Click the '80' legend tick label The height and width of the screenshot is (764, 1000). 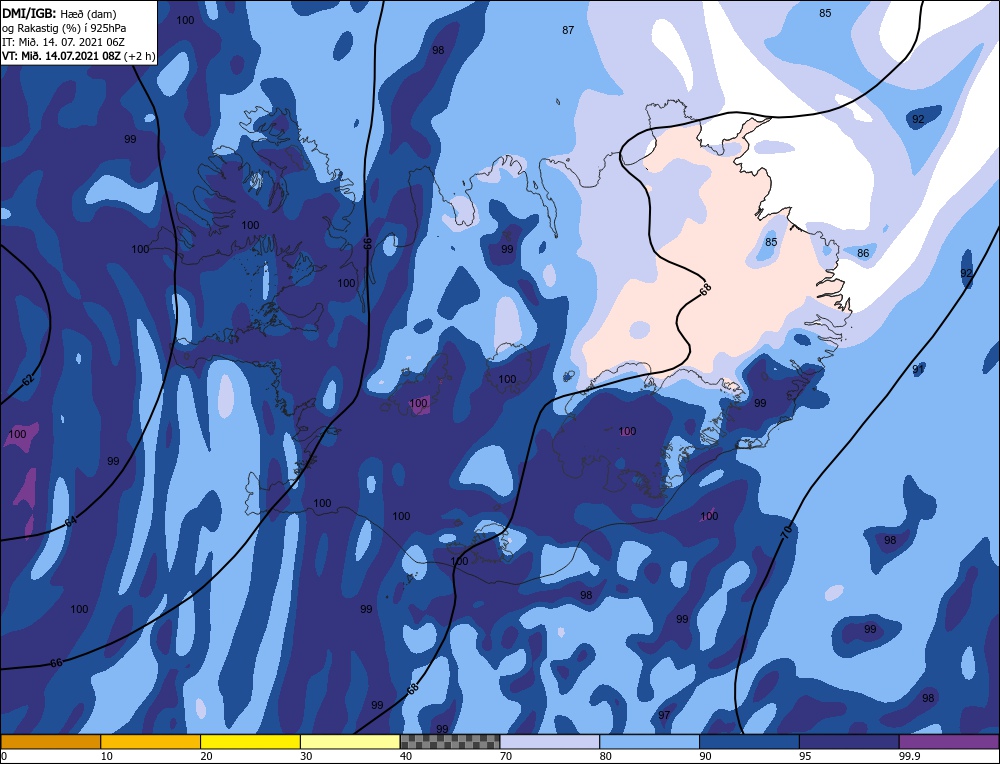pos(605,756)
